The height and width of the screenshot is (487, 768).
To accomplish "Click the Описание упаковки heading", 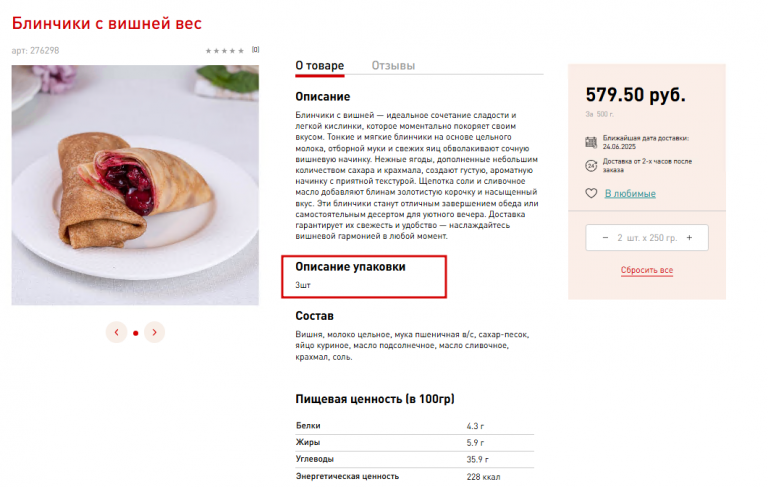I will pos(350,267).
